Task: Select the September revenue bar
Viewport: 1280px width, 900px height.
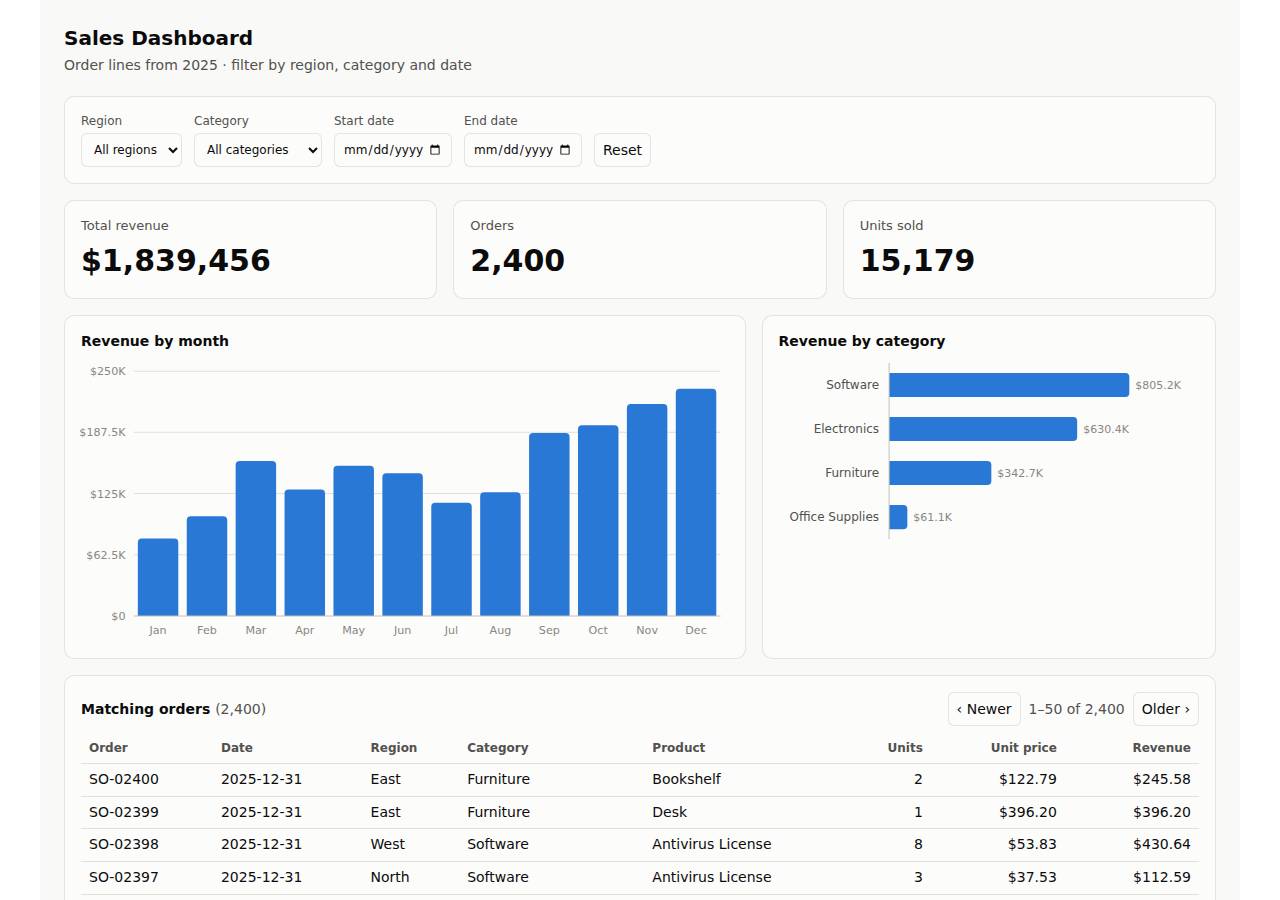Action: pyautogui.click(x=549, y=524)
